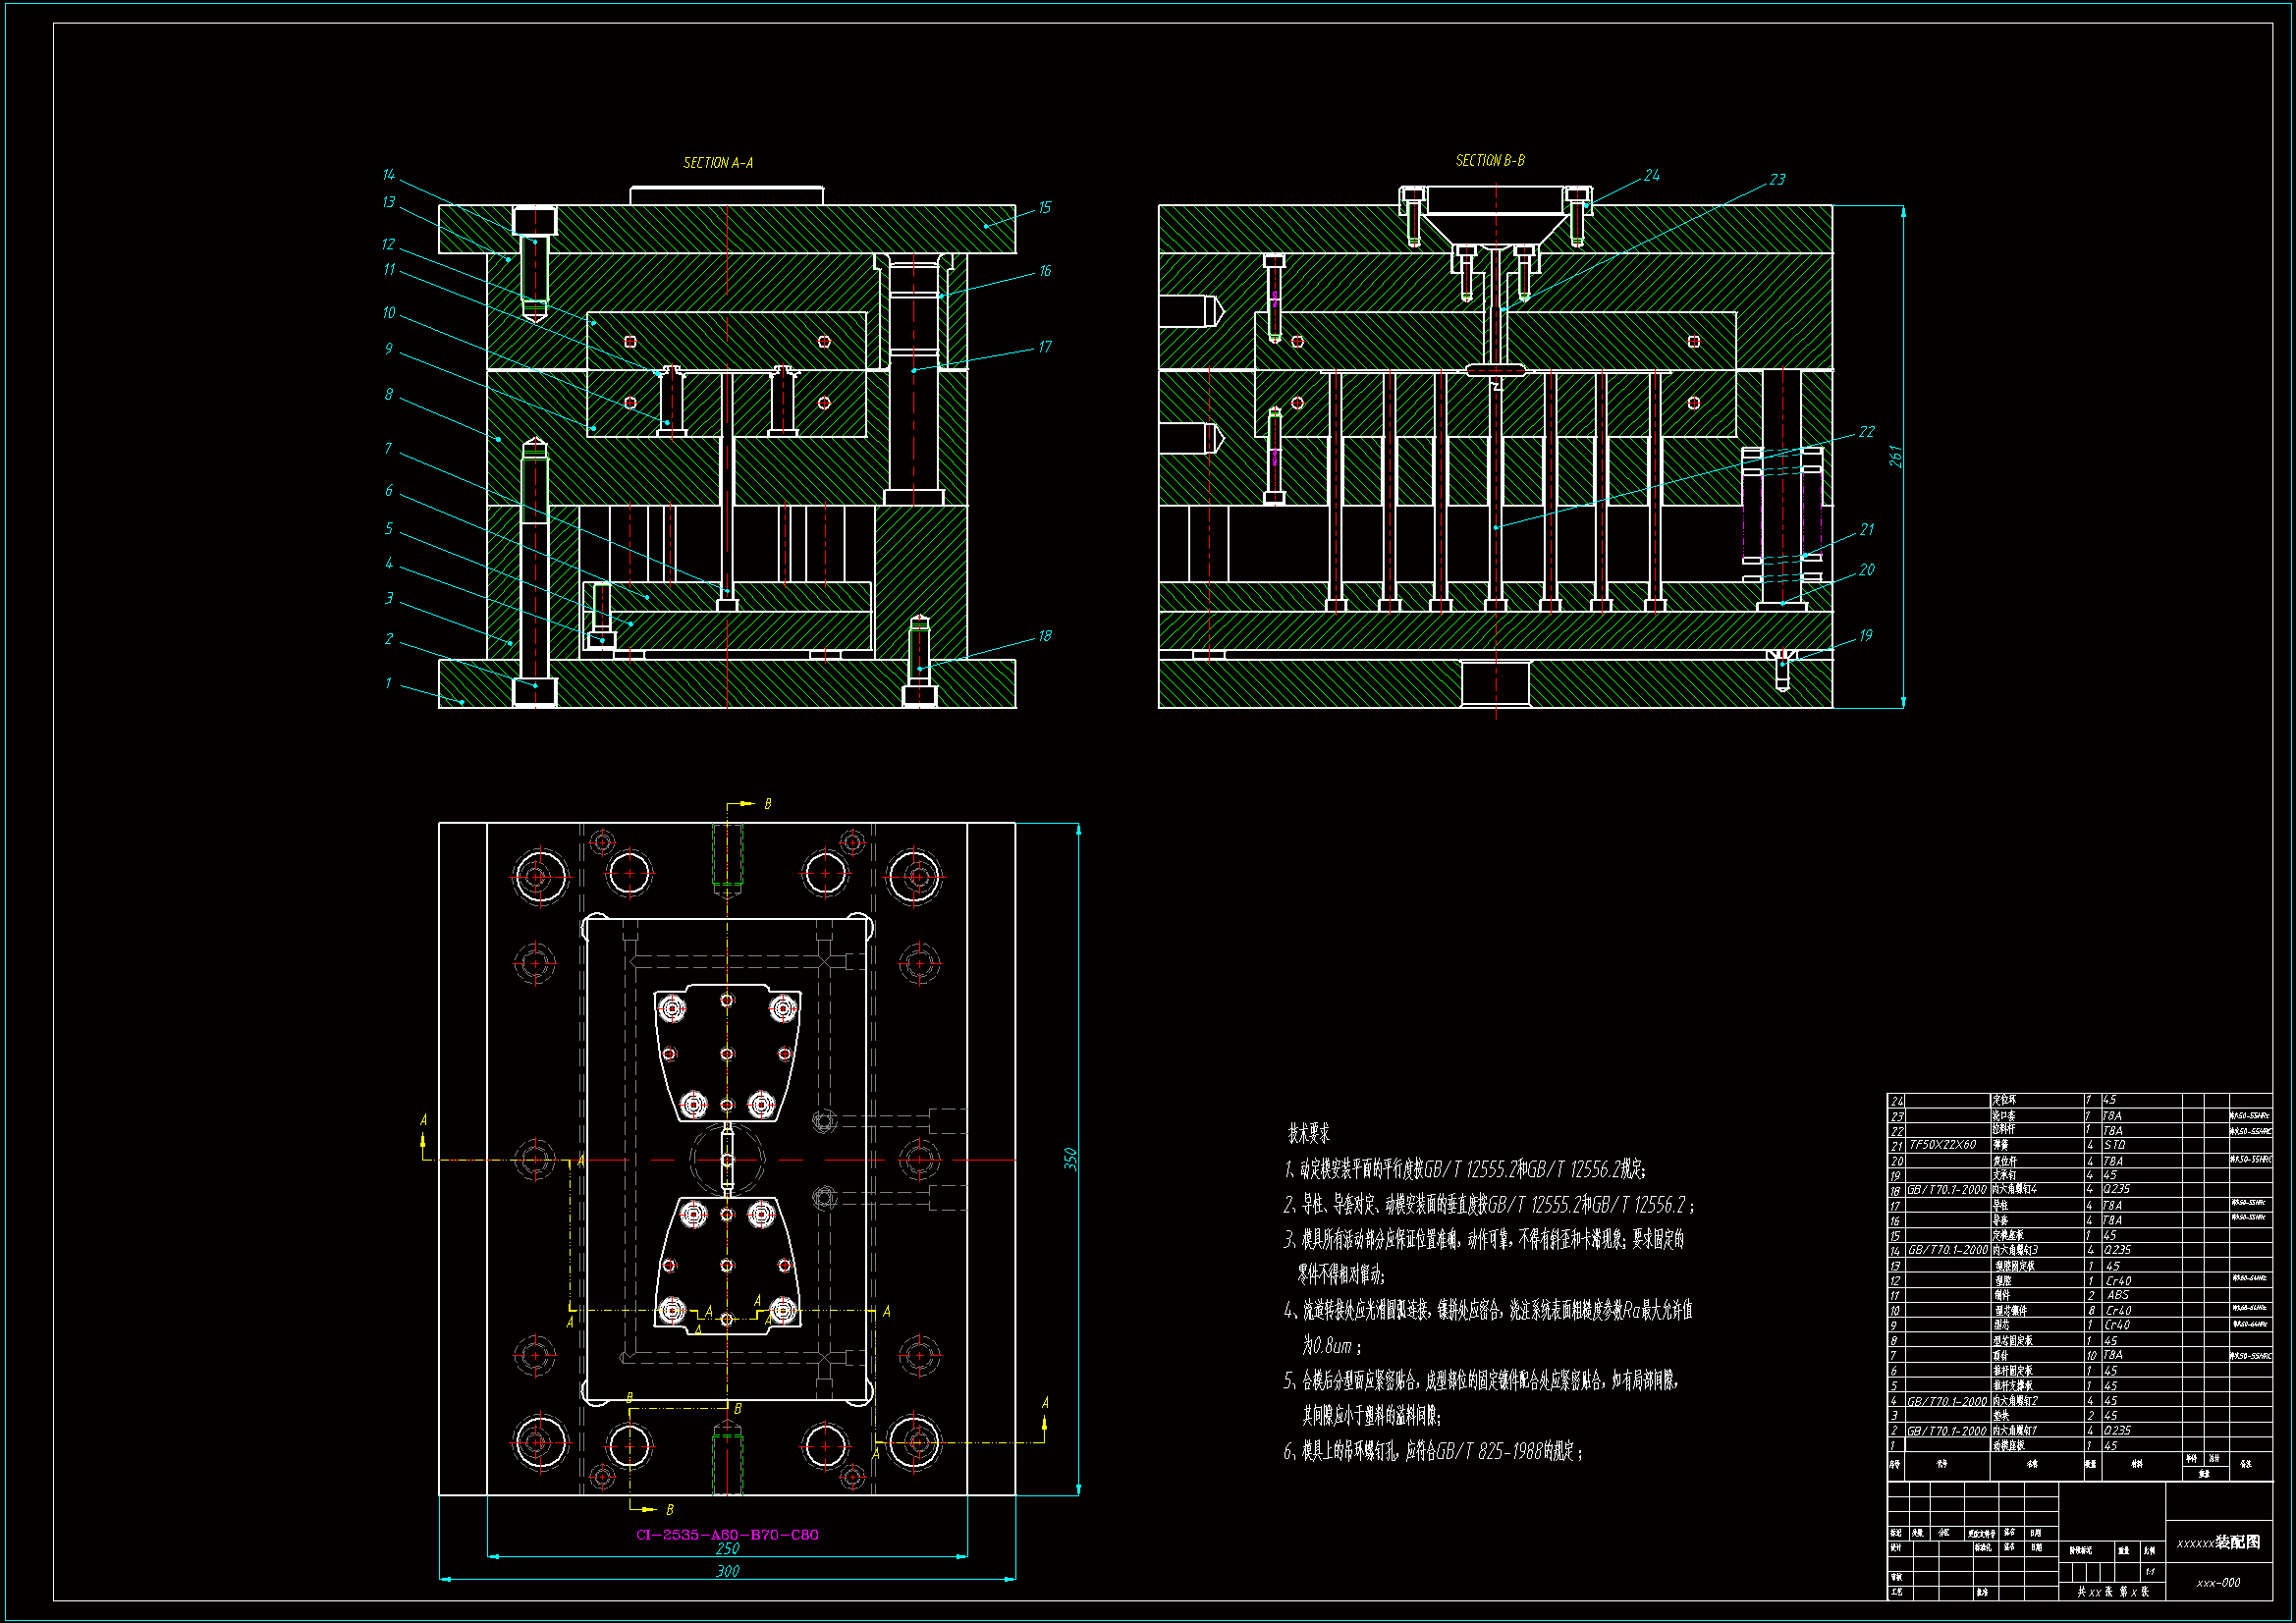Click the magenta CI-2535-A60-B70-C80 mold base text

tap(727, 1534)
